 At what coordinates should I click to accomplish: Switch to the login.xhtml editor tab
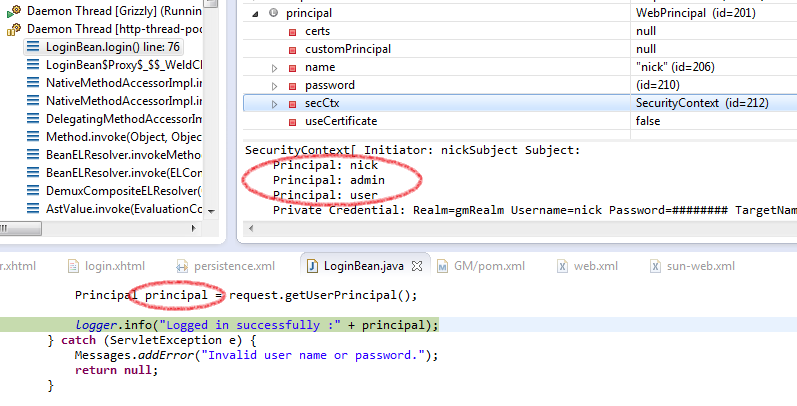[x=107, y=266]
